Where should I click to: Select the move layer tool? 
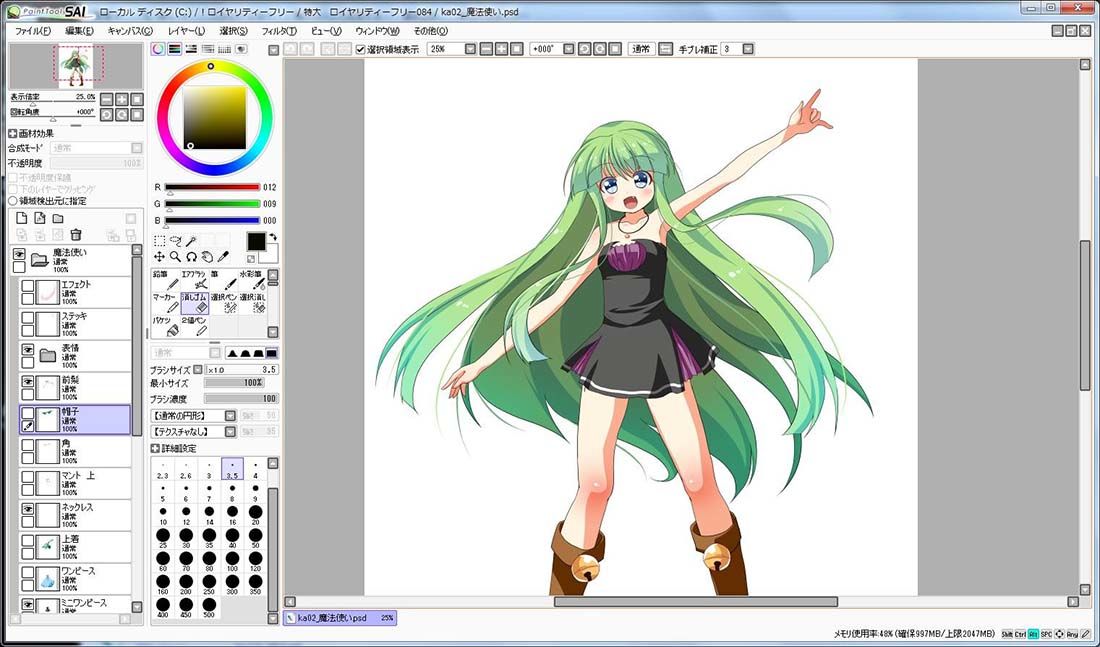(x=159, y=257)
